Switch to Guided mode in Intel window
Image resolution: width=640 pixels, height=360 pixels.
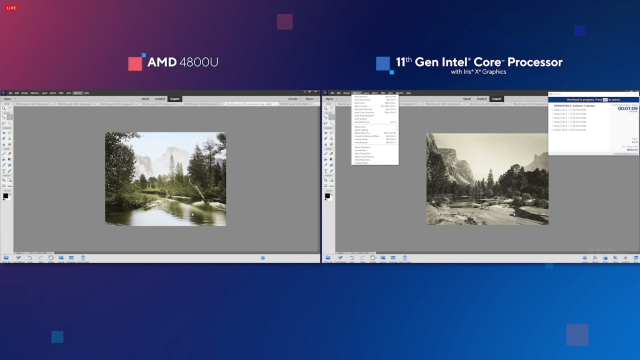click(x=482, y=99)
